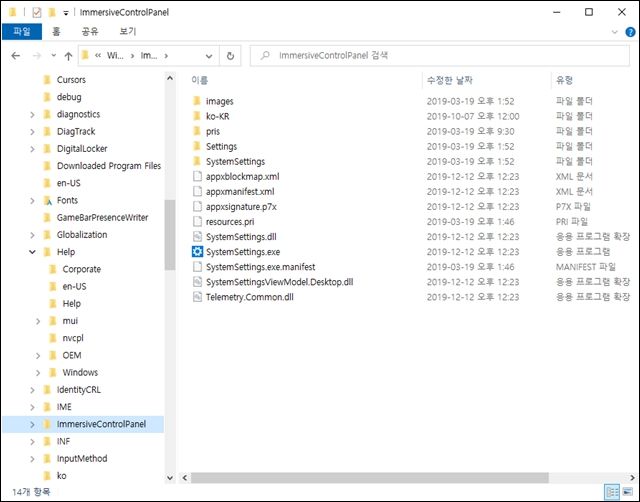
Task: Click the resources.pri file icon
Action: pyautogui.click(x=197, y=222)
